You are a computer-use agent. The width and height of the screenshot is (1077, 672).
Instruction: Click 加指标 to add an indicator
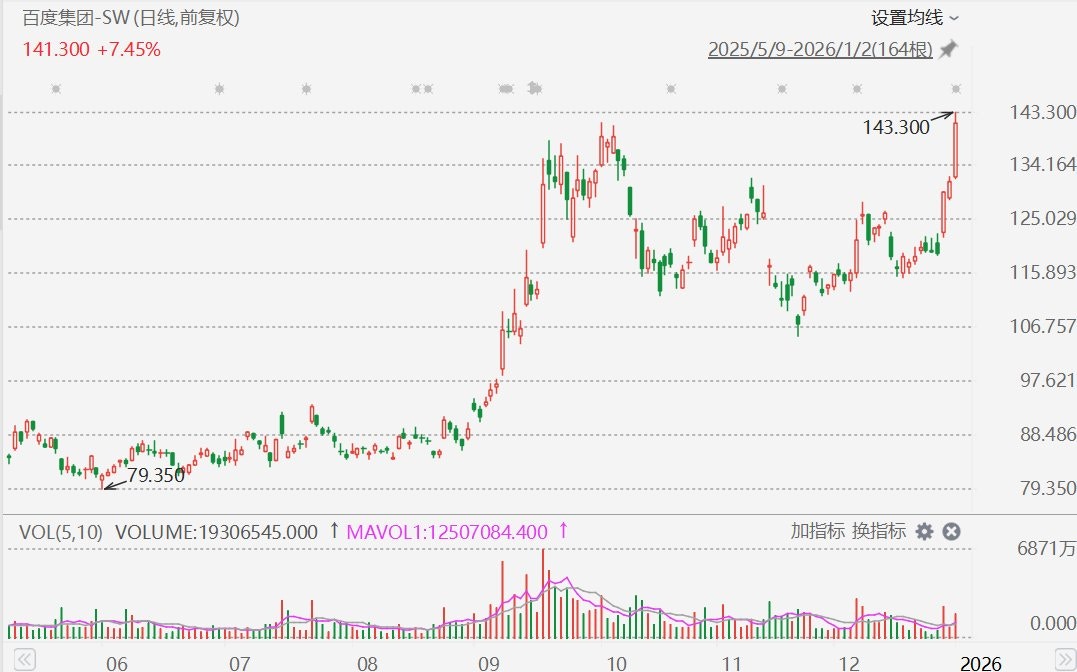[x=817, y=531]
